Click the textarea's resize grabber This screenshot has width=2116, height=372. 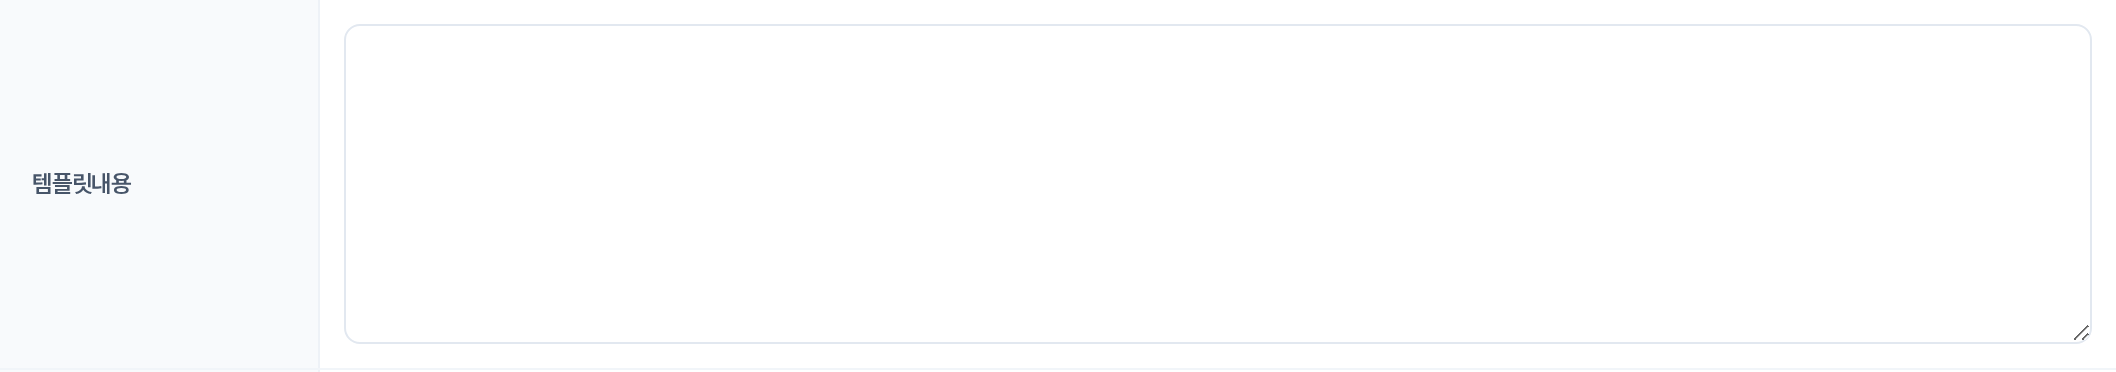coord(2080,333)
